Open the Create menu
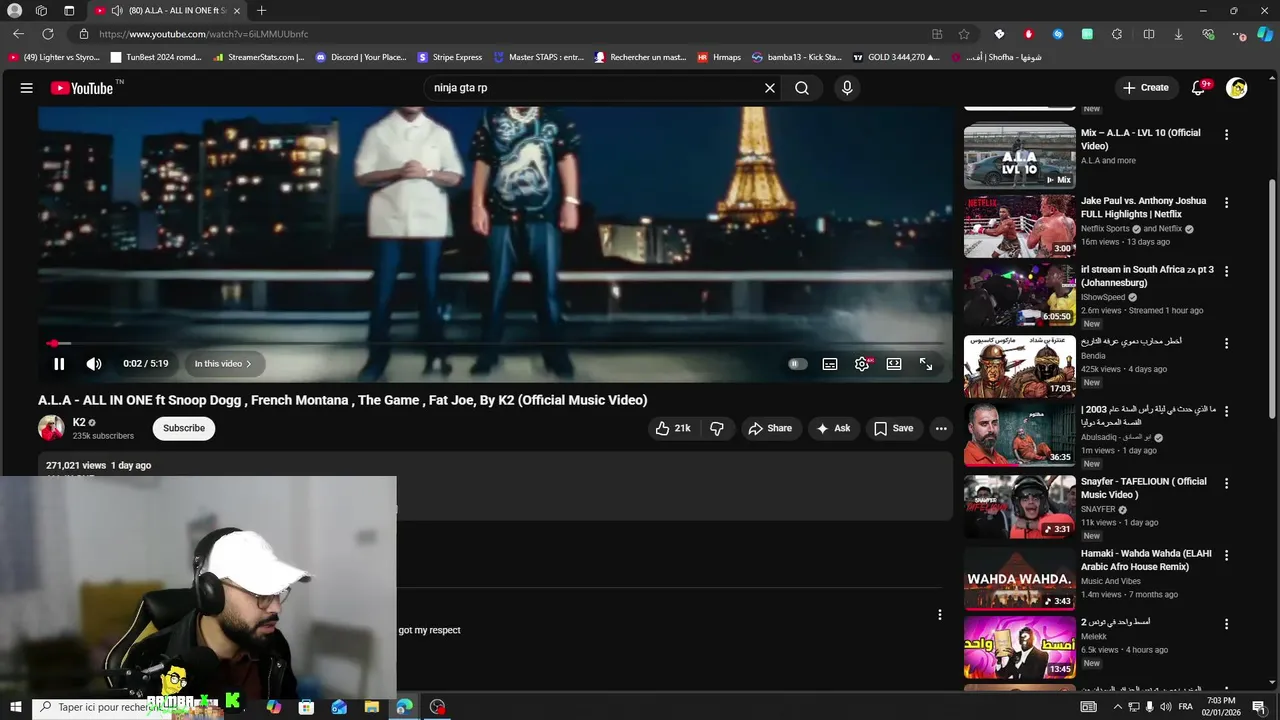Screen dimensions: 1280x720 coord(1145,88)
